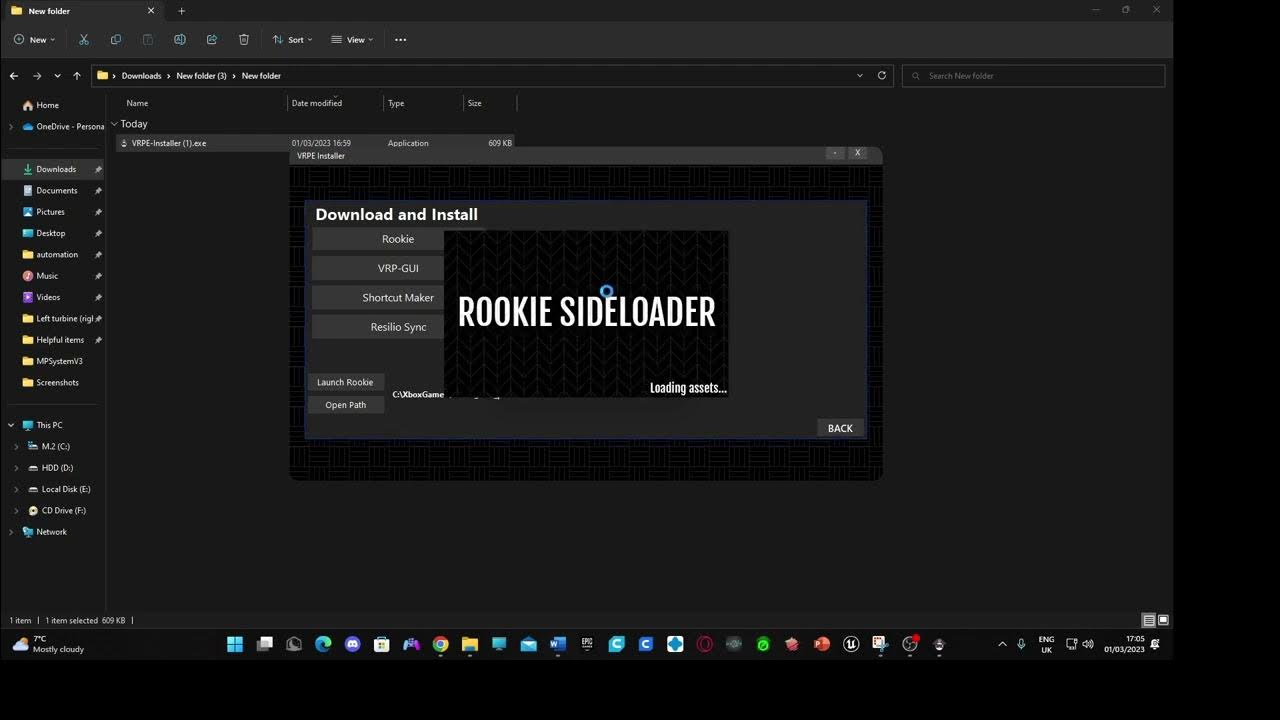The image size is (1280, 720).
Task: Collapse This PC tree node
Action: [x=11, y=425]
